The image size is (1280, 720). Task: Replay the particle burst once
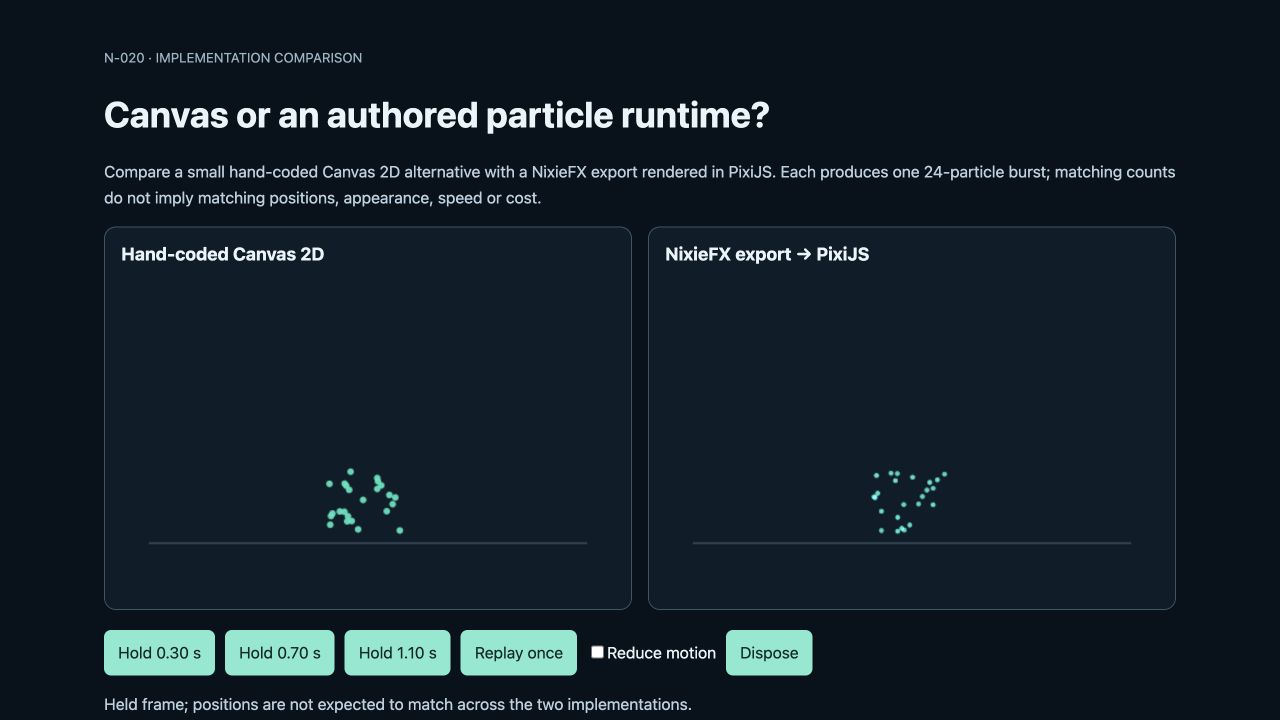coord(519,653)
